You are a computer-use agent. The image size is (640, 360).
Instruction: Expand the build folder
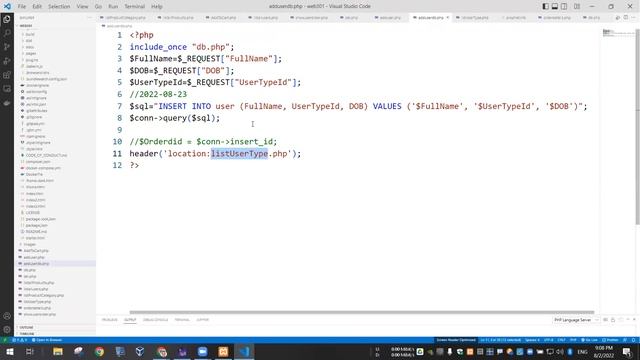30,34
